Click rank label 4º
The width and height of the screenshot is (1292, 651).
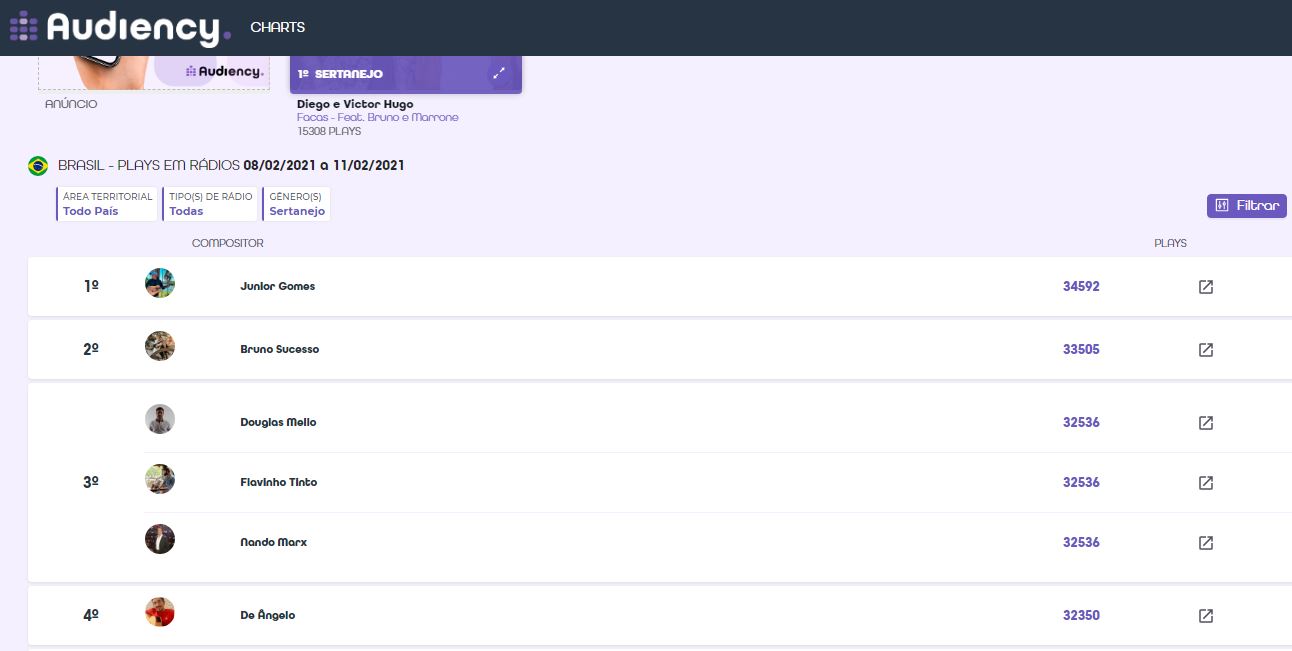tap(91, 615)
